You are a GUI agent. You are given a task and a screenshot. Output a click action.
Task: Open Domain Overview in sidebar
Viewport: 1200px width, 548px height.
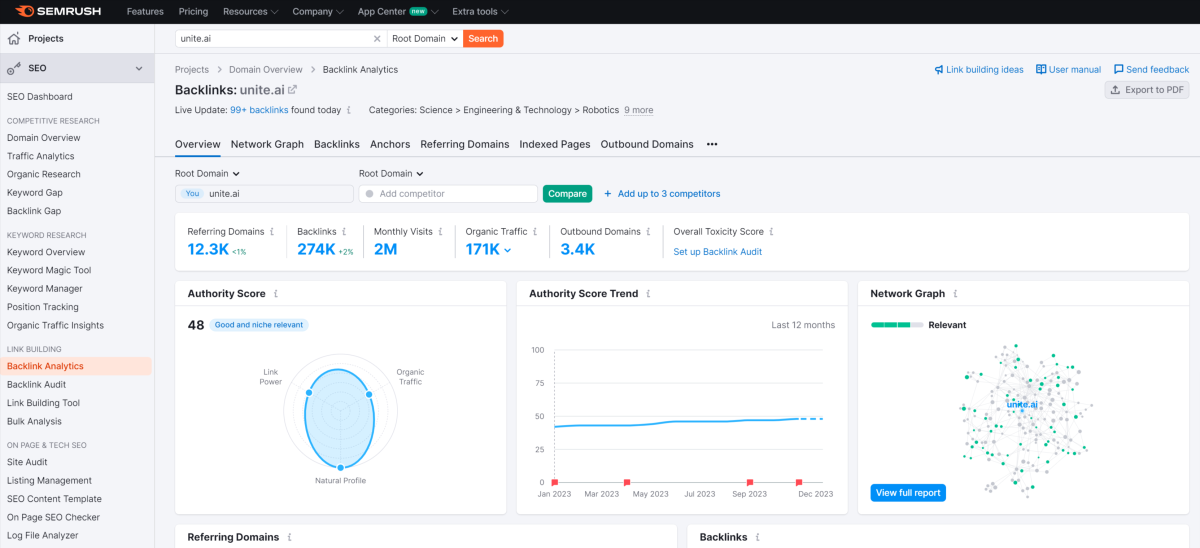43,138
